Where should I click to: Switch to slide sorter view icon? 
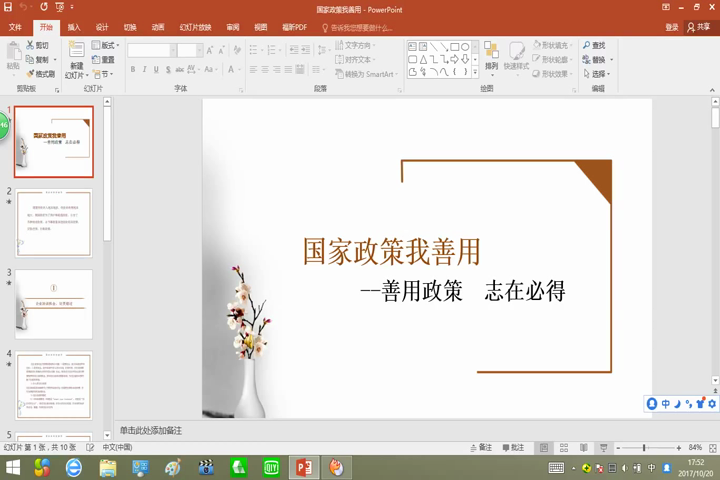[x=563, y=448]
